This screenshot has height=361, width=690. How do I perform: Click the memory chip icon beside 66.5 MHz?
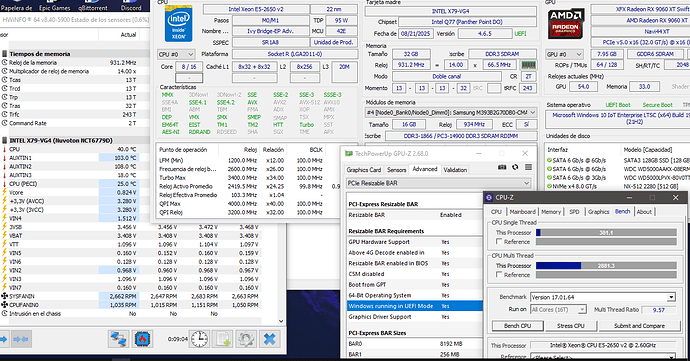[529, 65]
